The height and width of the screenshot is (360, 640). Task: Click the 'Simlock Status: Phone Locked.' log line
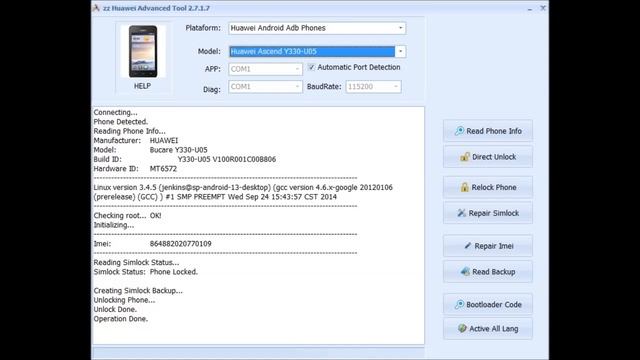(146, 272)
